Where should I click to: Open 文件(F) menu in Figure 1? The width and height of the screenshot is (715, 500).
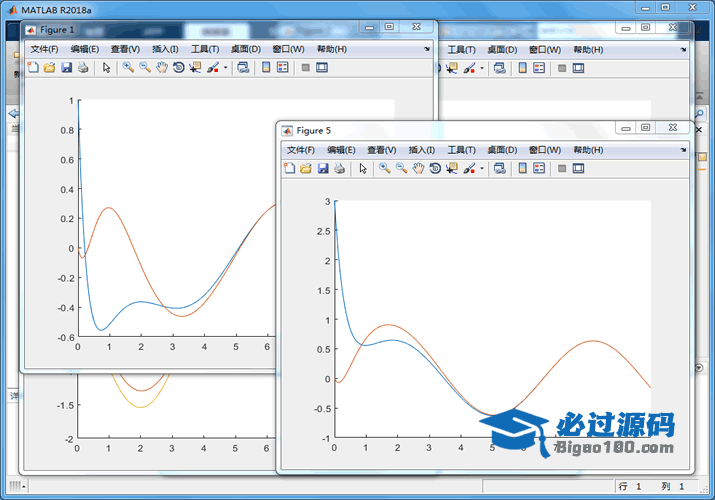point(44,49)
